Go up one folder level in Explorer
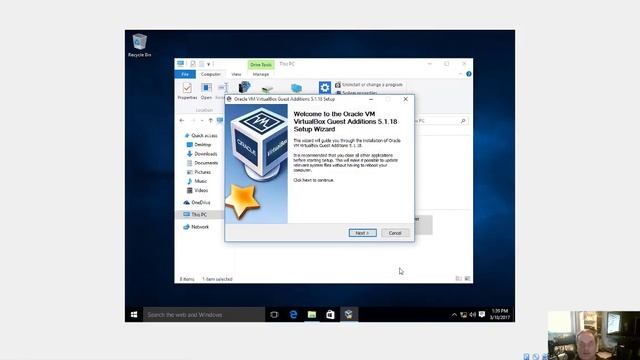The image size is (640, 360). pos(211,120)
